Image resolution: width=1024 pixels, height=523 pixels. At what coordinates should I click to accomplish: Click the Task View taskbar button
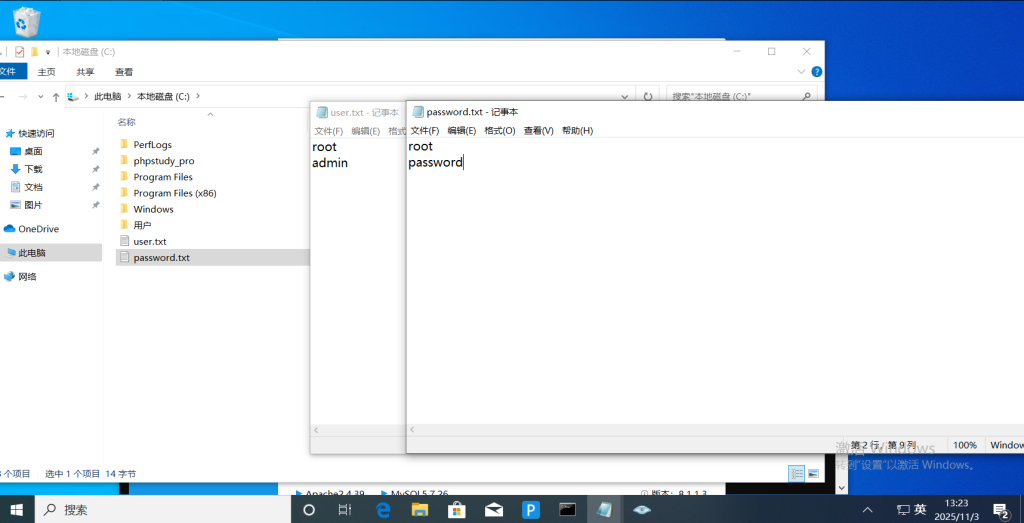[345, 509]
